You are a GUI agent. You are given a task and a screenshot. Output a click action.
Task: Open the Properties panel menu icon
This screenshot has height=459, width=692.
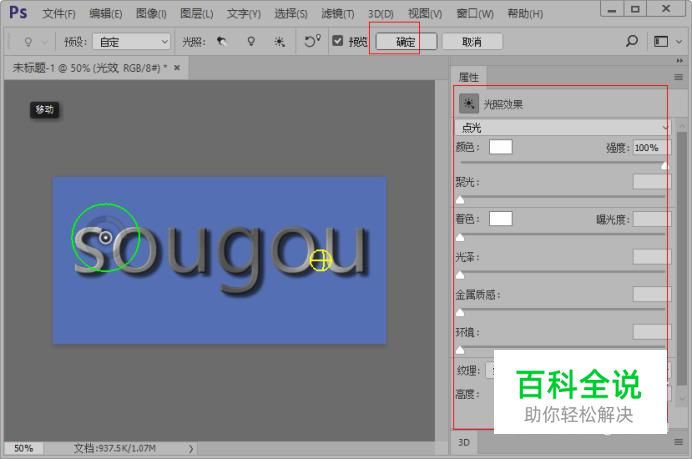[679, 77]
